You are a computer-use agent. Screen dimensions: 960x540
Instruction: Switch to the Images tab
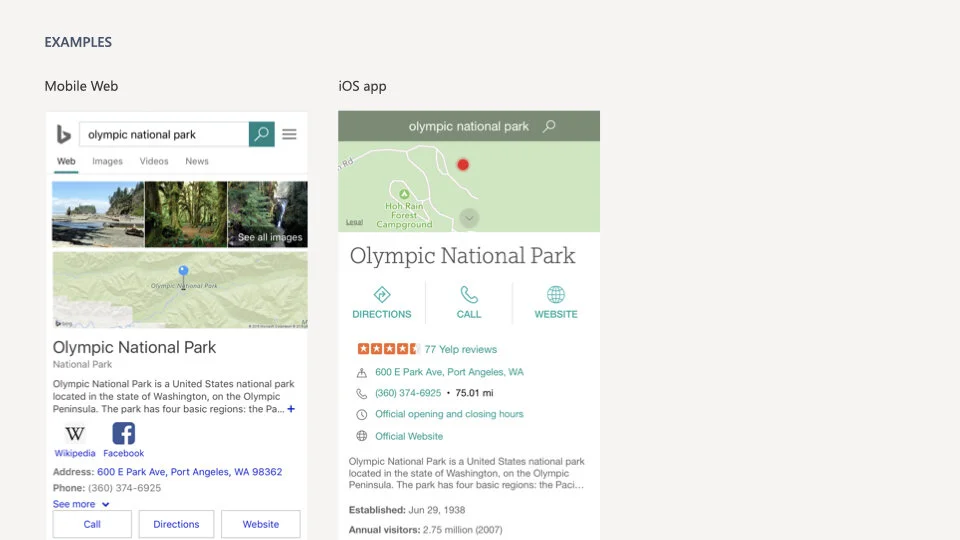pos(107,161)
